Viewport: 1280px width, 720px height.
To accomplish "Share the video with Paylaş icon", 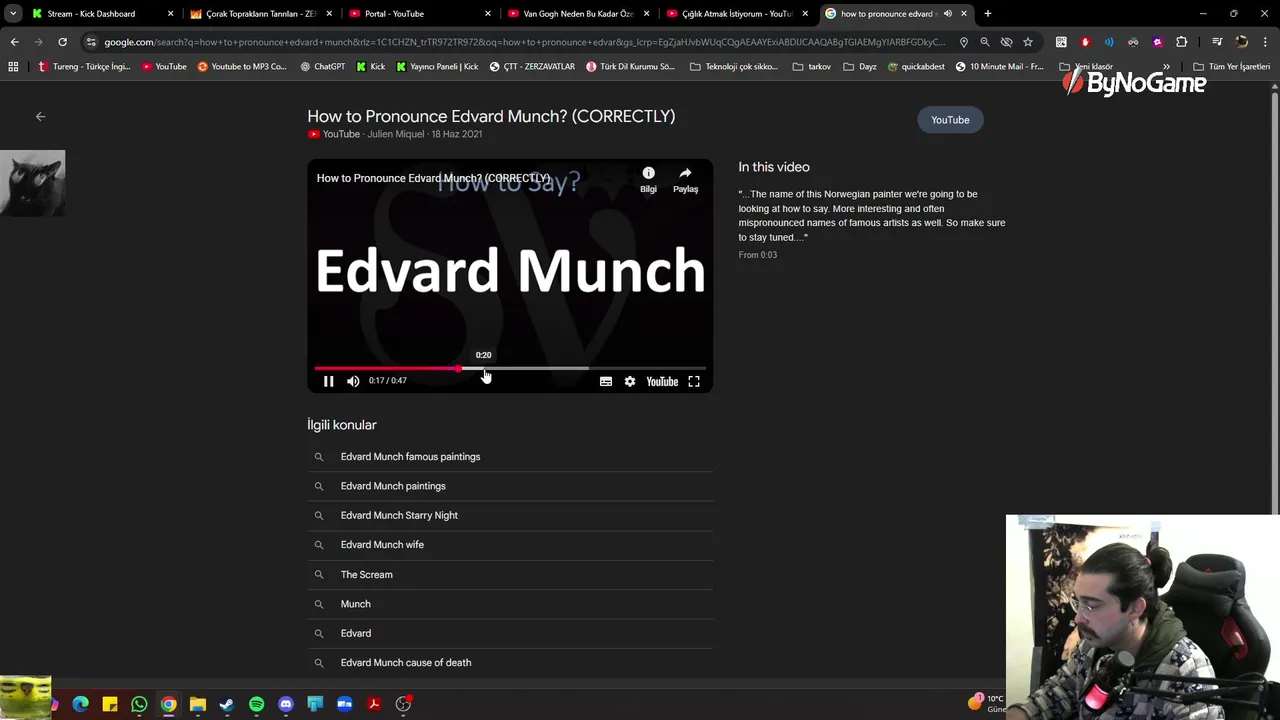I will tap(685, 179).
